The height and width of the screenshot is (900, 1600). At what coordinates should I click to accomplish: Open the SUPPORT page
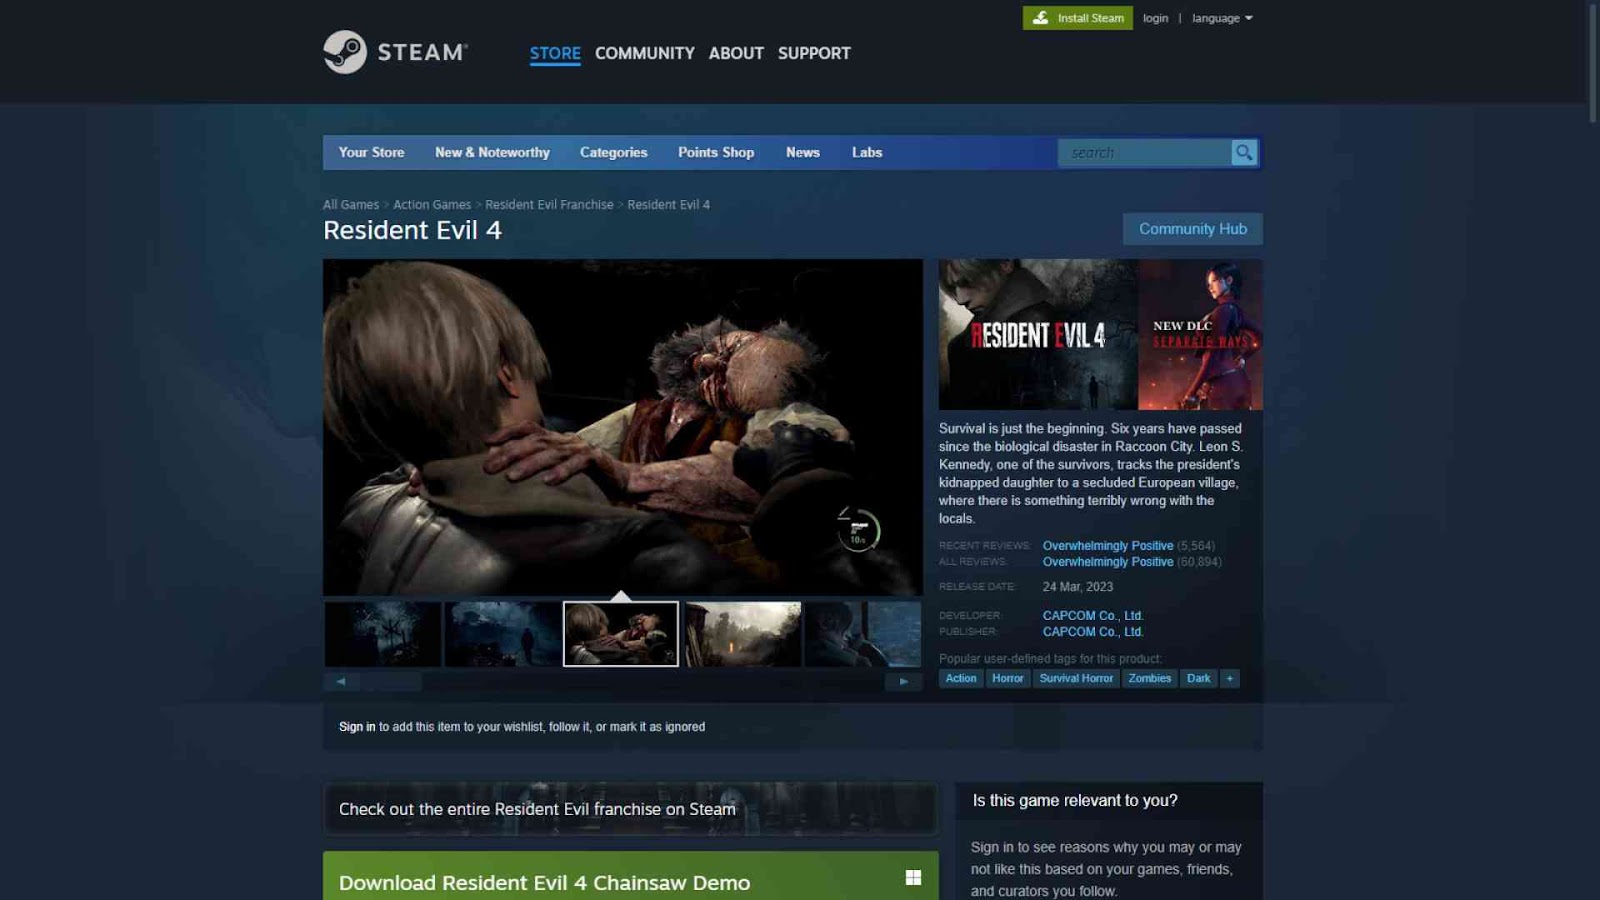pyautogui.click(x=814, y=53)
